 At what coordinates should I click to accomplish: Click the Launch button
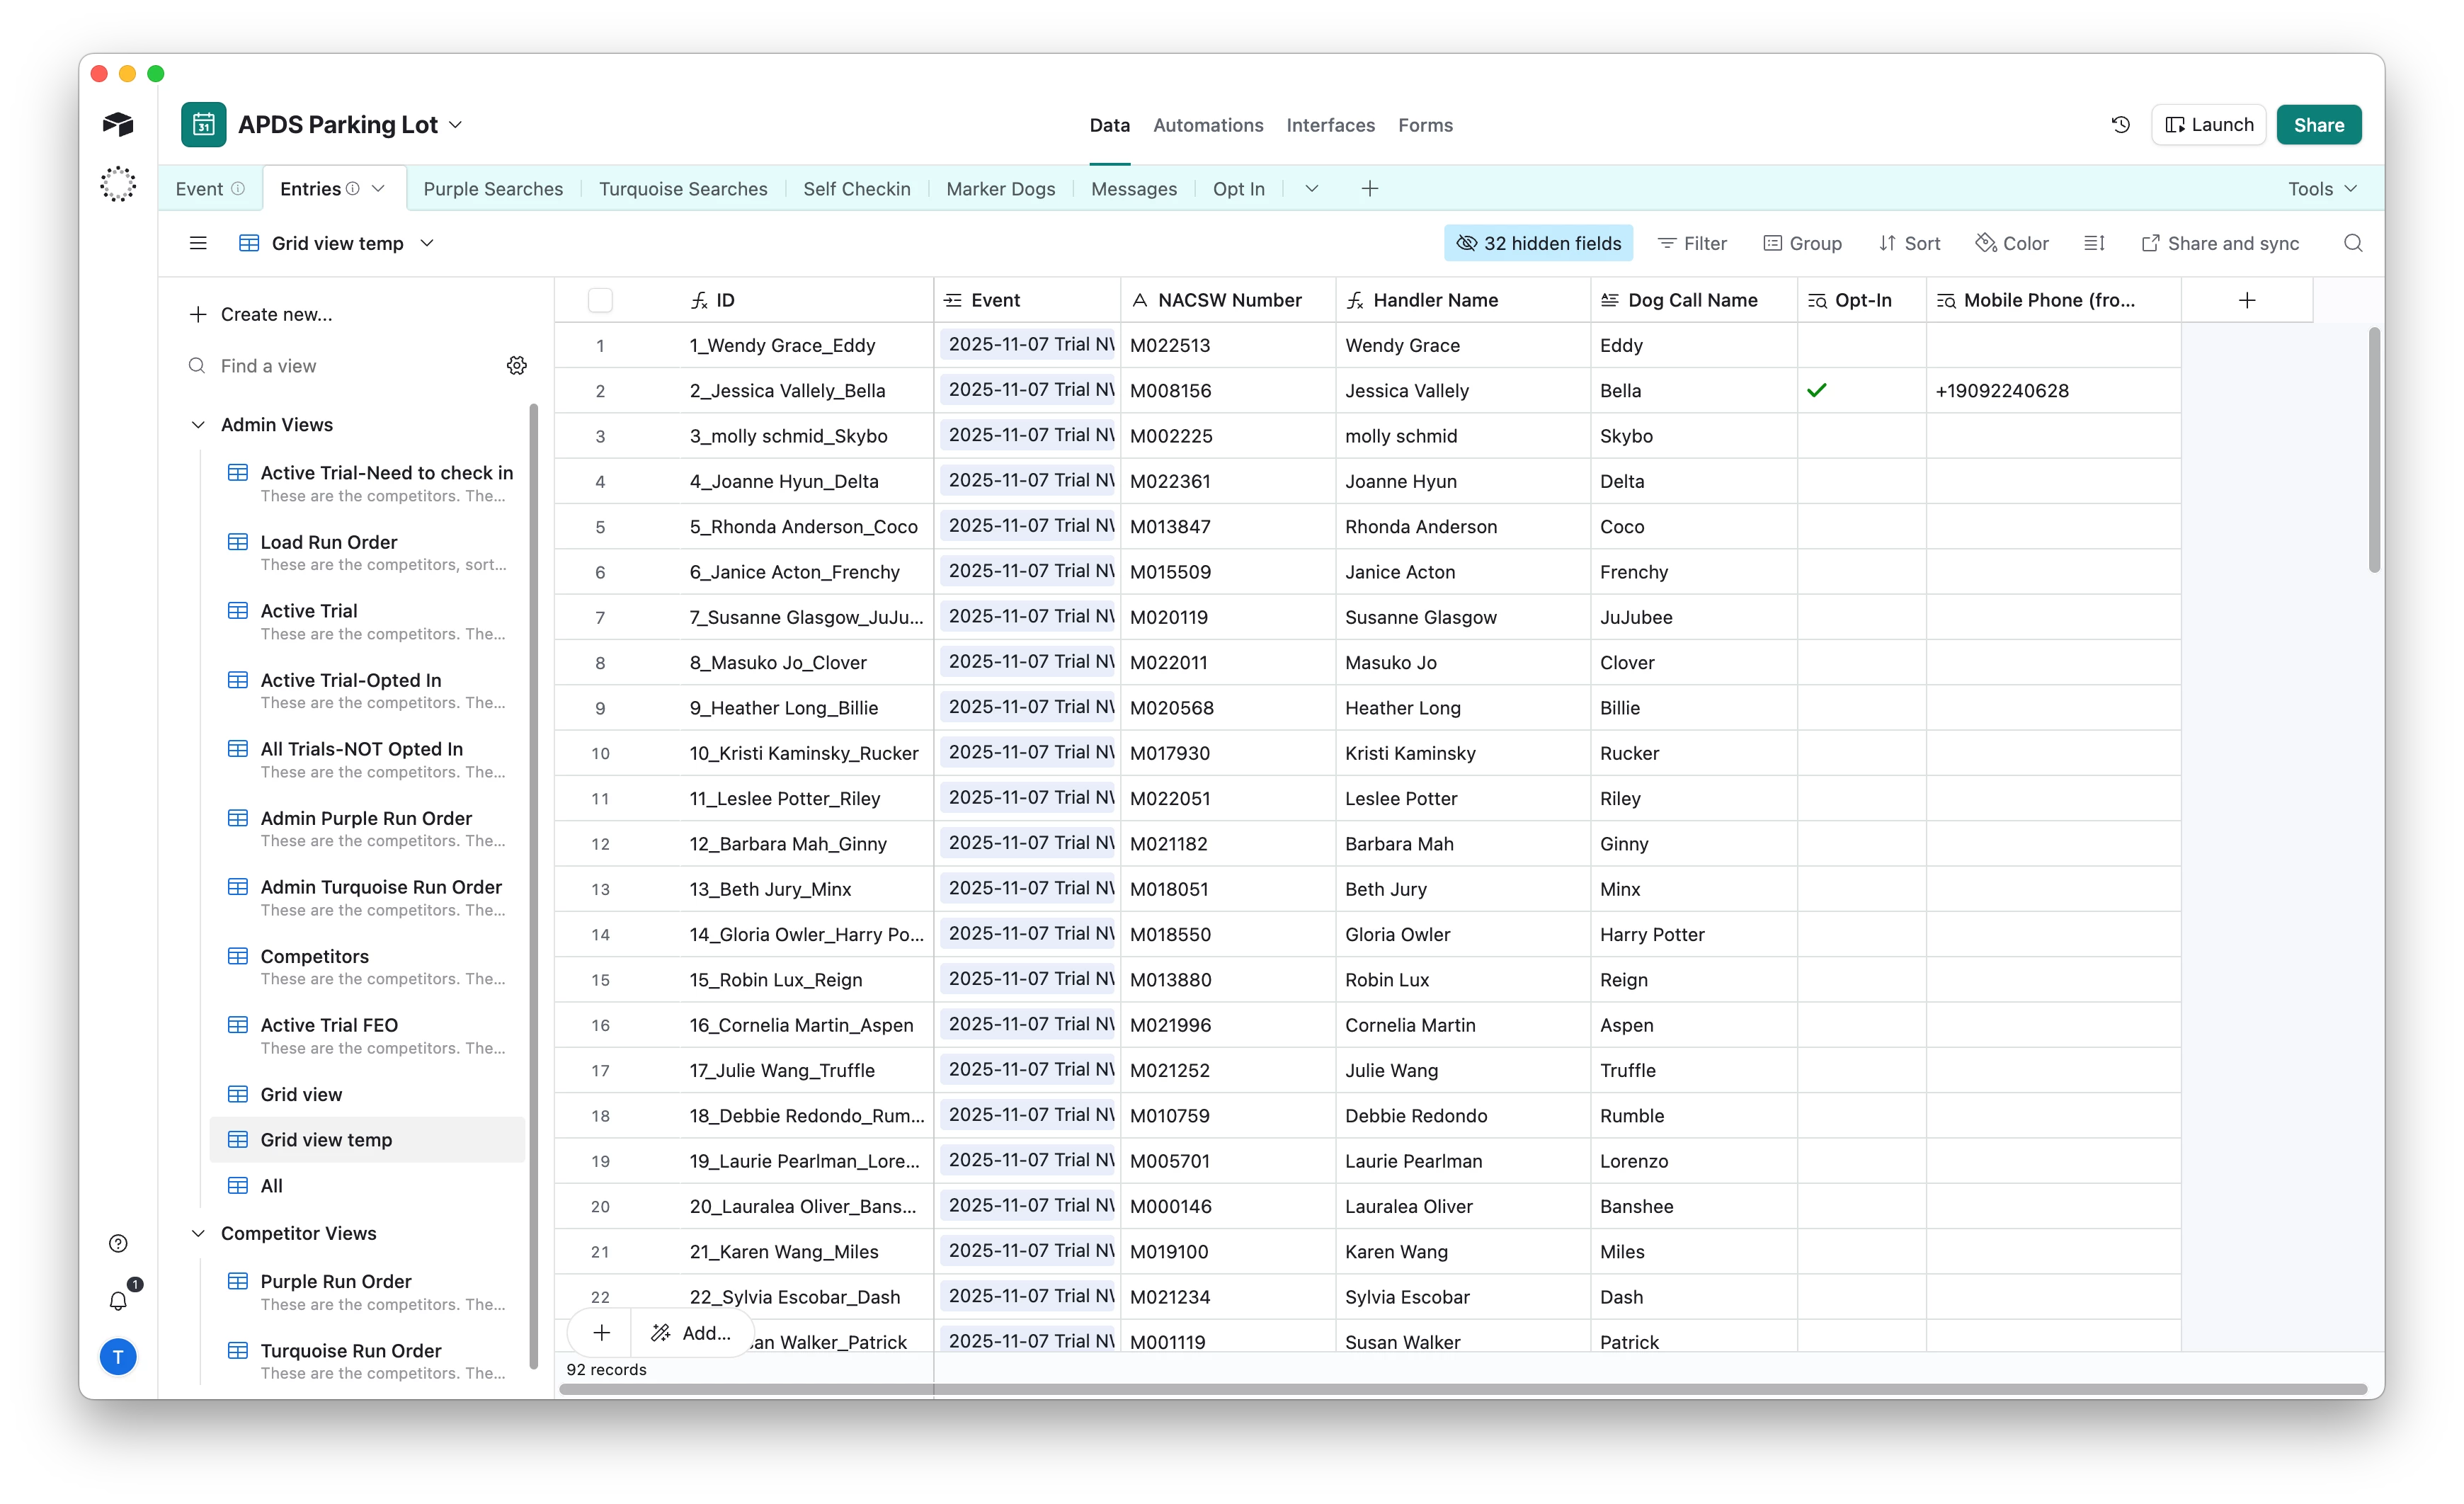(2208, 125)
